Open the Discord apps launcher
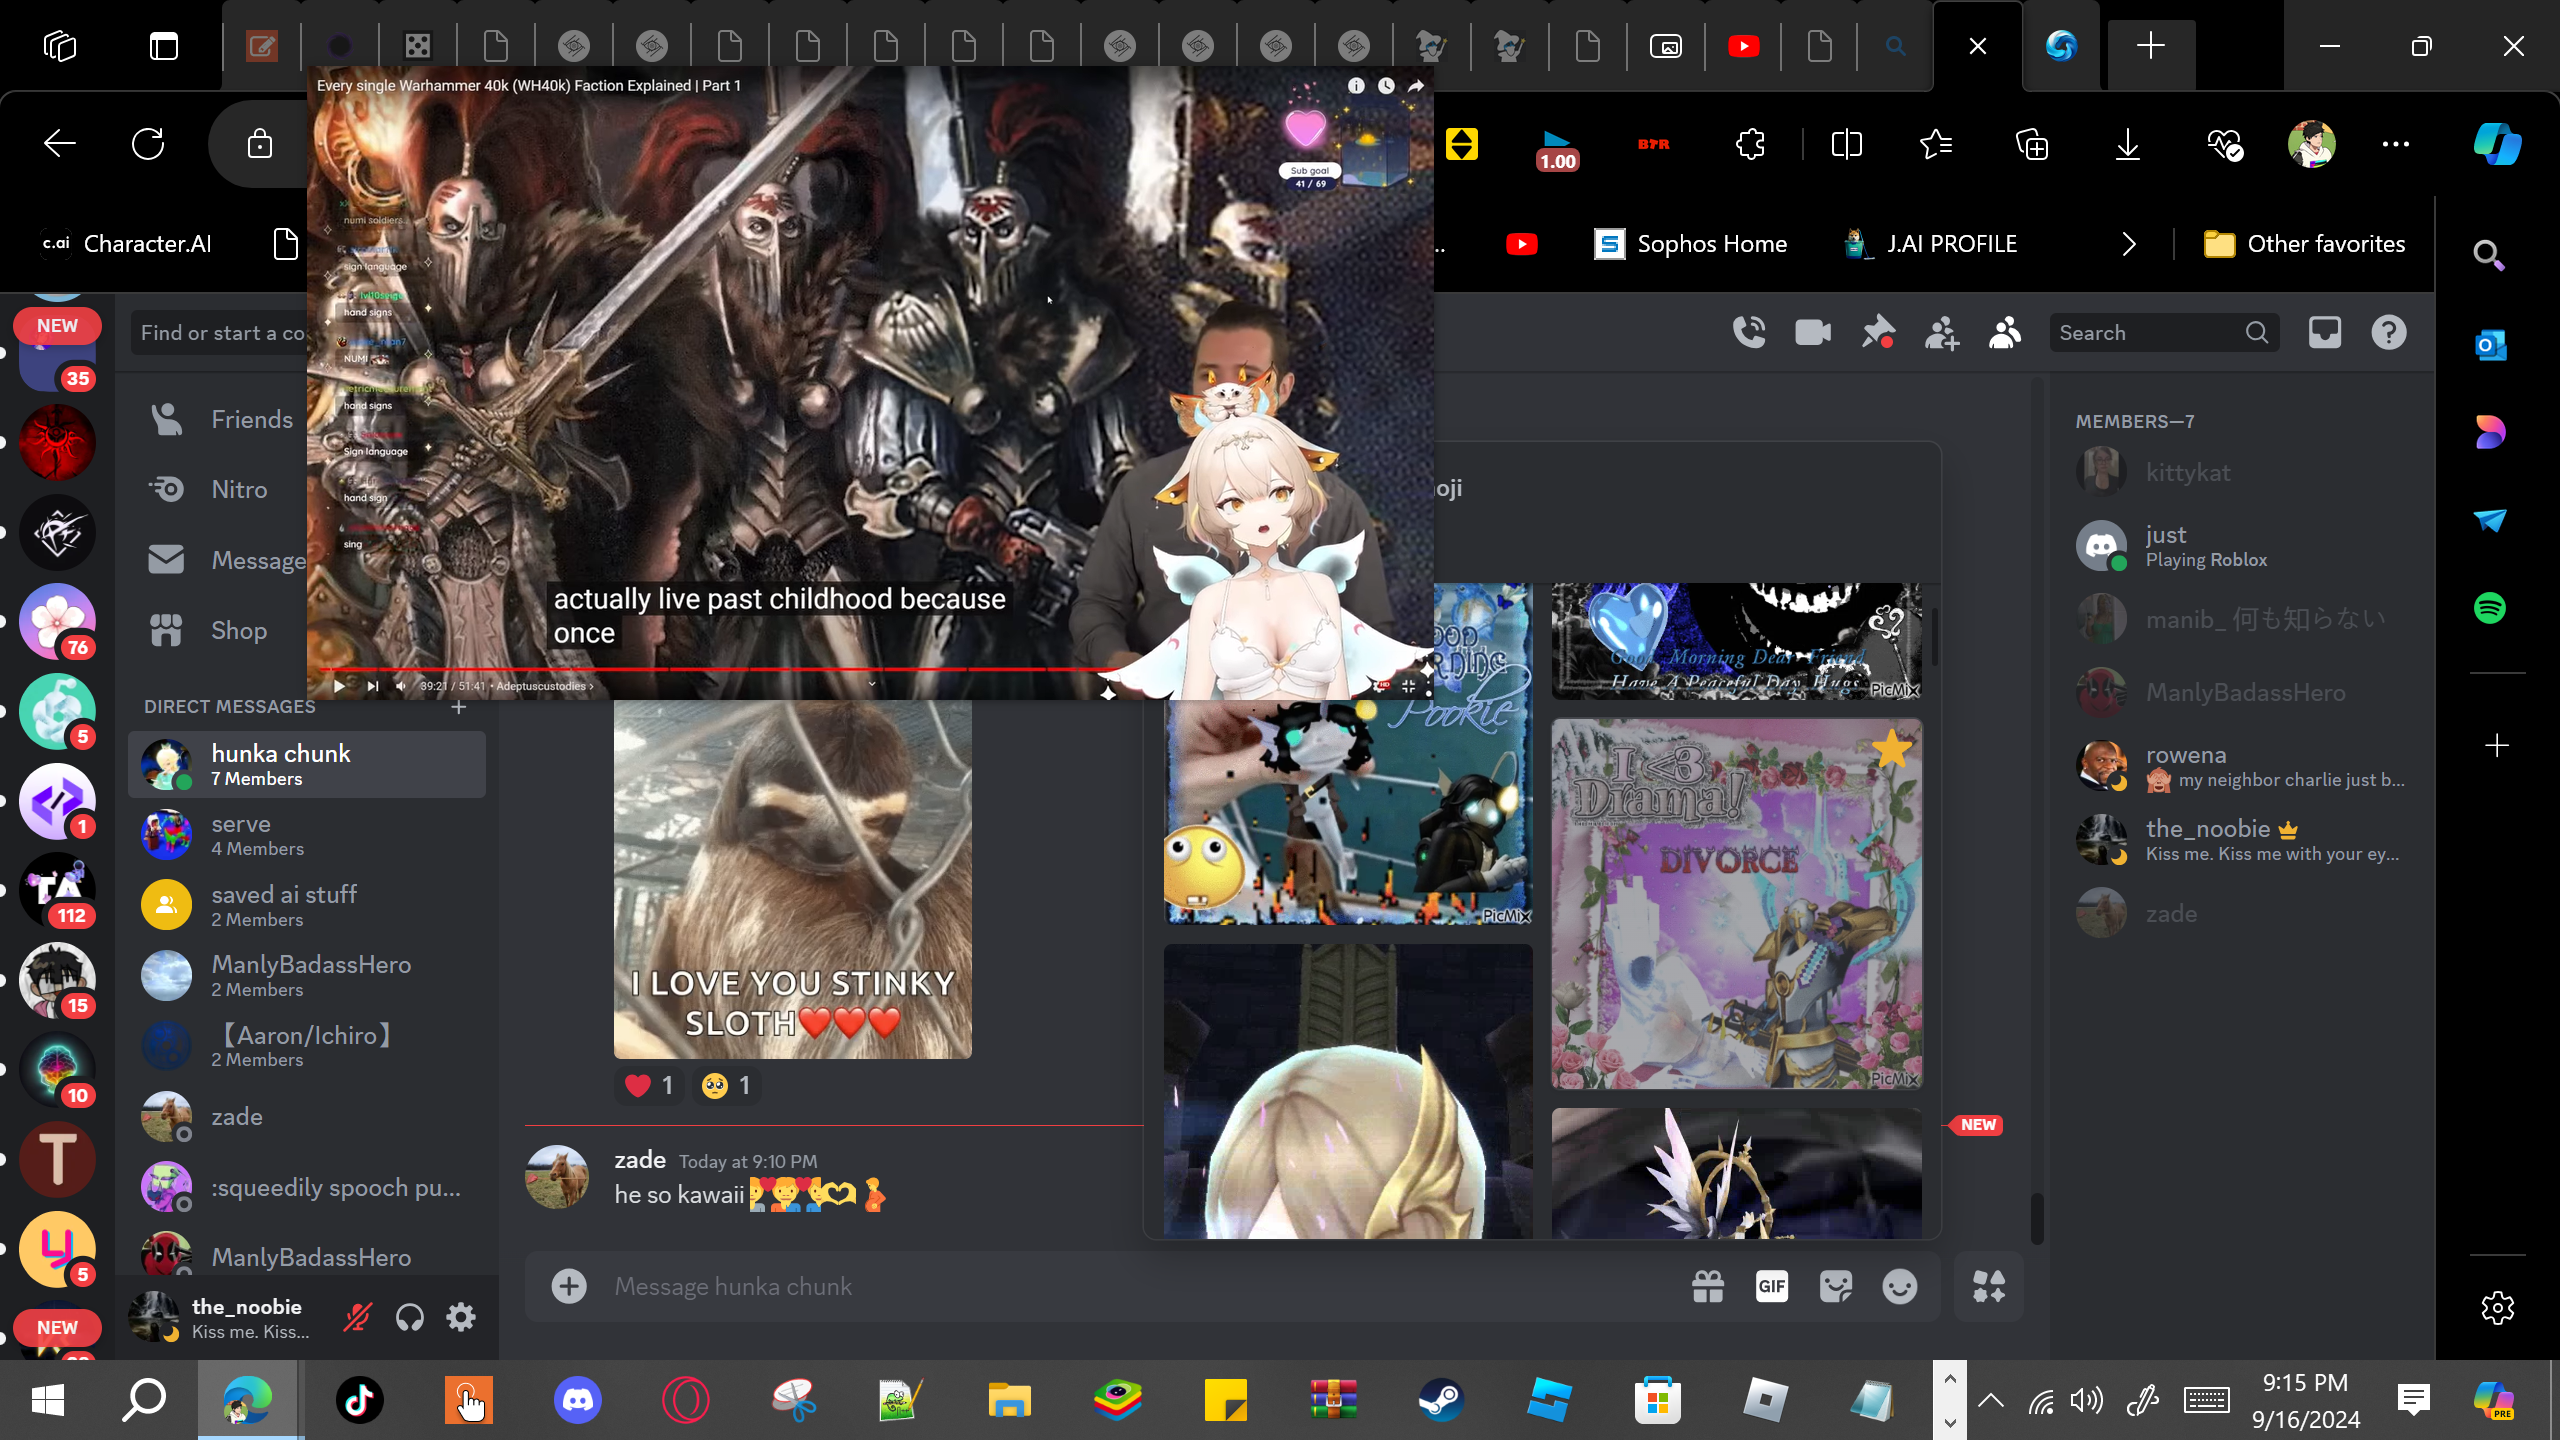 (x=1989, y=1287)
